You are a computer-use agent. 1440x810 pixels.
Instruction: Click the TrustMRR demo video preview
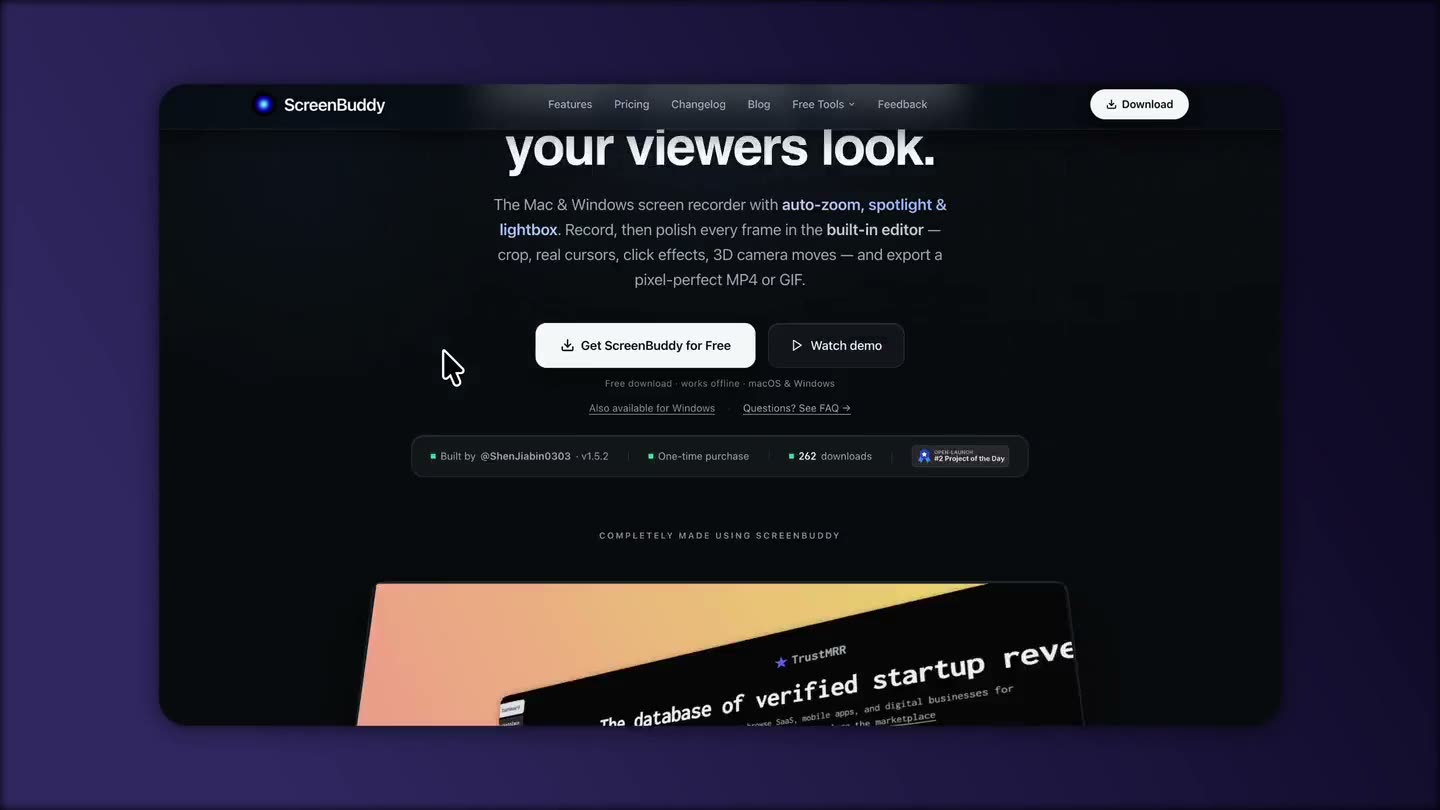point(719,654)
